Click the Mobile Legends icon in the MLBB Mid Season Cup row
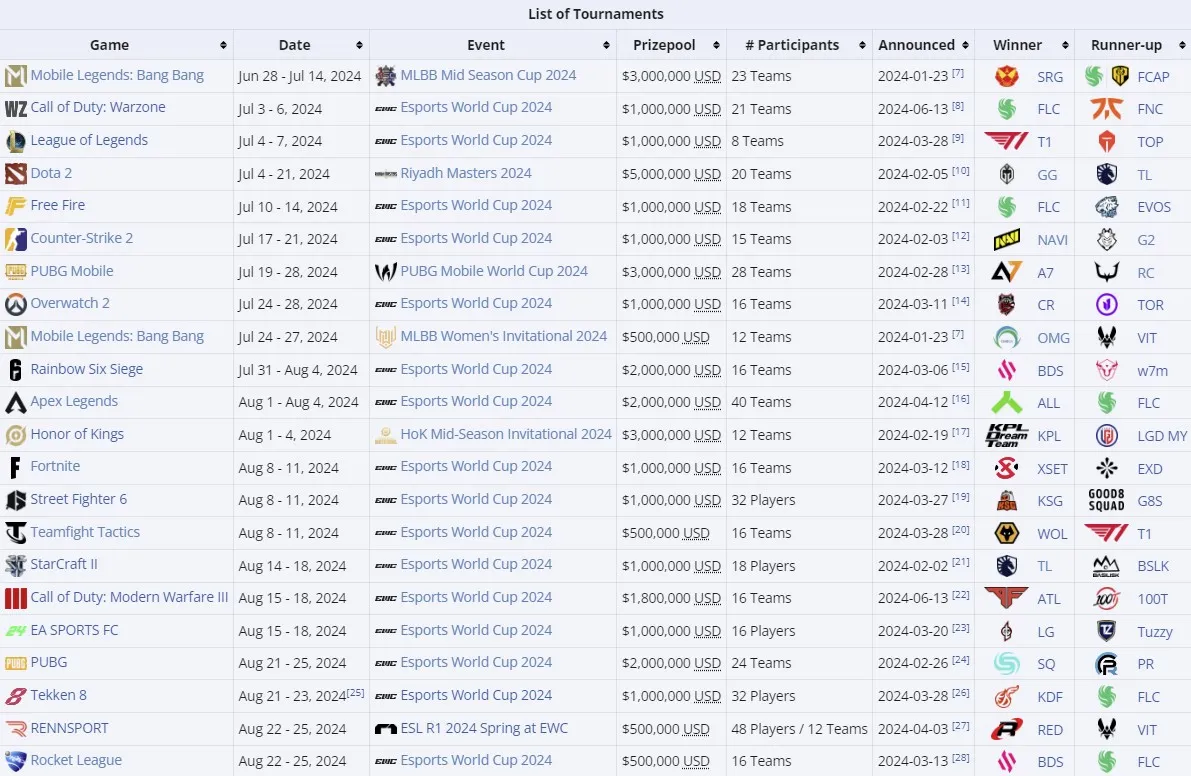 [x=15, y=76]
